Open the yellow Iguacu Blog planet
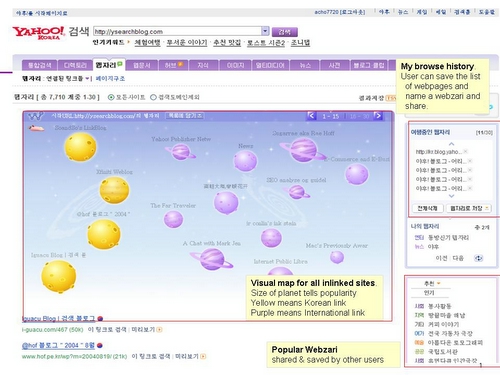Image resolution: width=500 pixels, height=375 pixels. [x=59, y=277]
